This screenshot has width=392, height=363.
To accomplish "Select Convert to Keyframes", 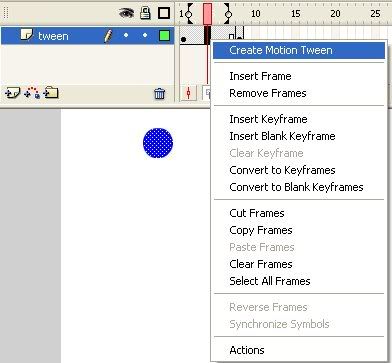I will click(x=282, y=170).
